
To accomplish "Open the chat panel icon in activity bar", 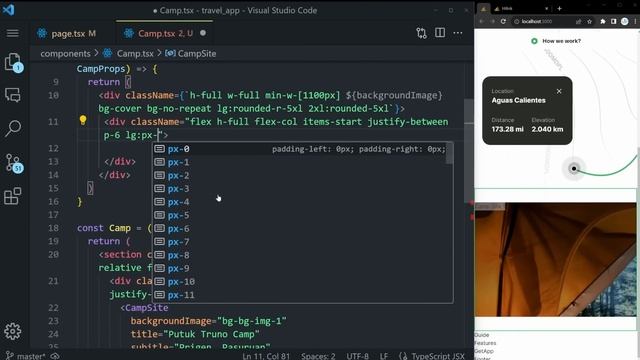I will [x=13, y=95].
